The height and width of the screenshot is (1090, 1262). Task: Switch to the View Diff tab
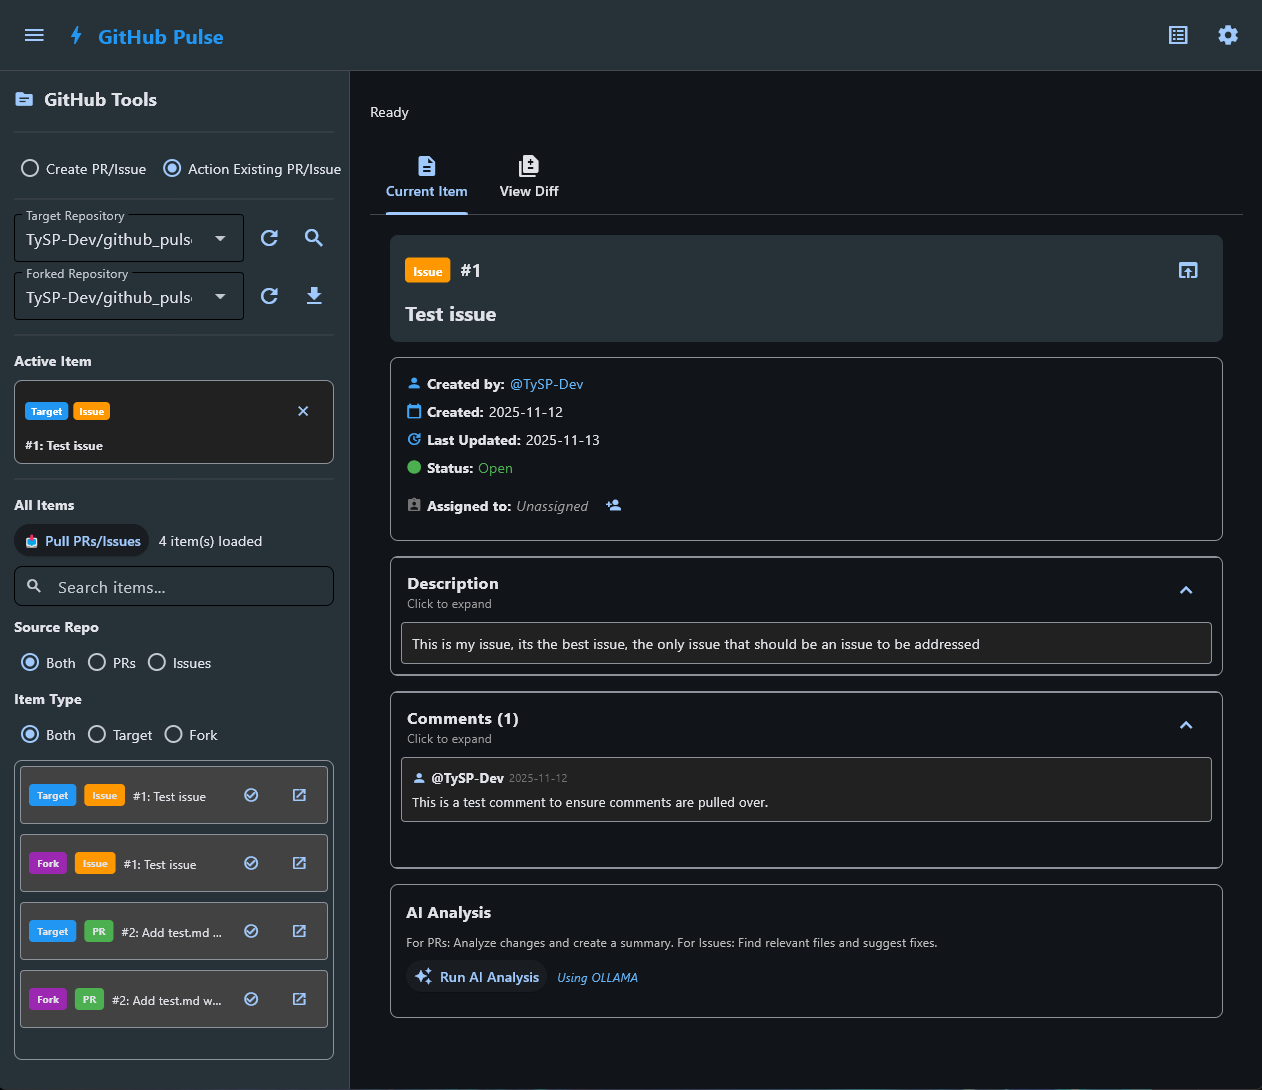coord(529,177)
